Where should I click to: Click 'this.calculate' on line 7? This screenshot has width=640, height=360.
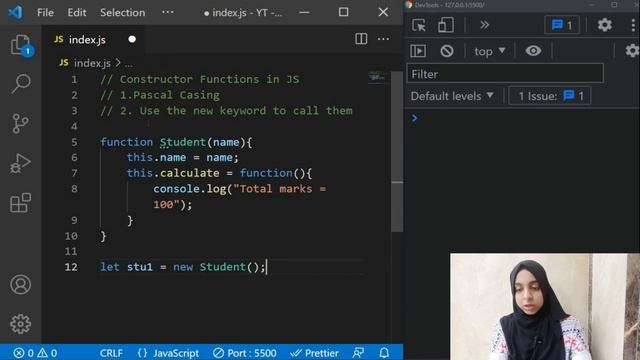click(x=173, y=173)
